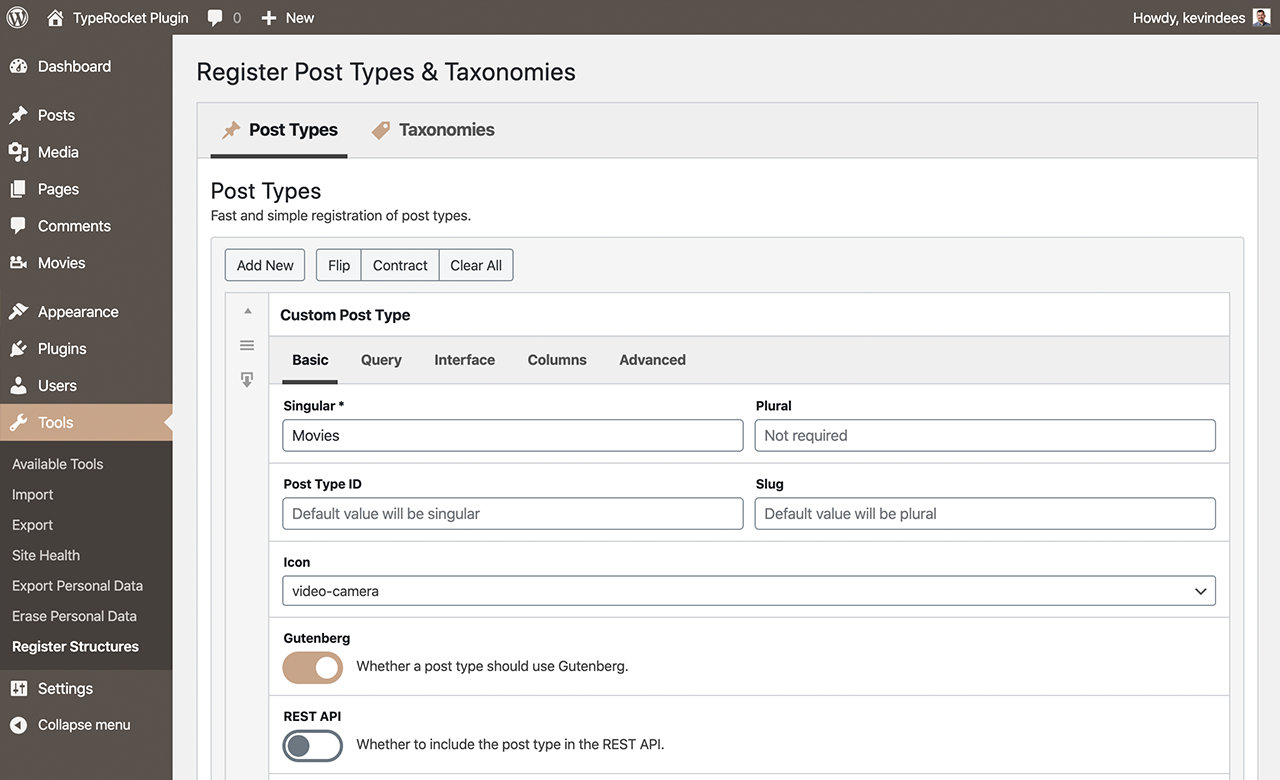Image resolution: width=1280 pixels, height=780 pixels.
Task: Switch to the Taxonomies tab
Action: pos(446,129)
